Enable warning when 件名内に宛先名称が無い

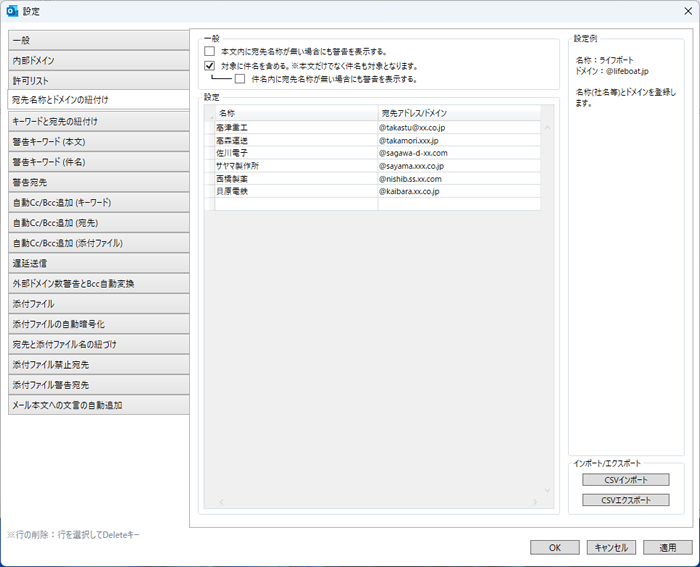(240, 79)
